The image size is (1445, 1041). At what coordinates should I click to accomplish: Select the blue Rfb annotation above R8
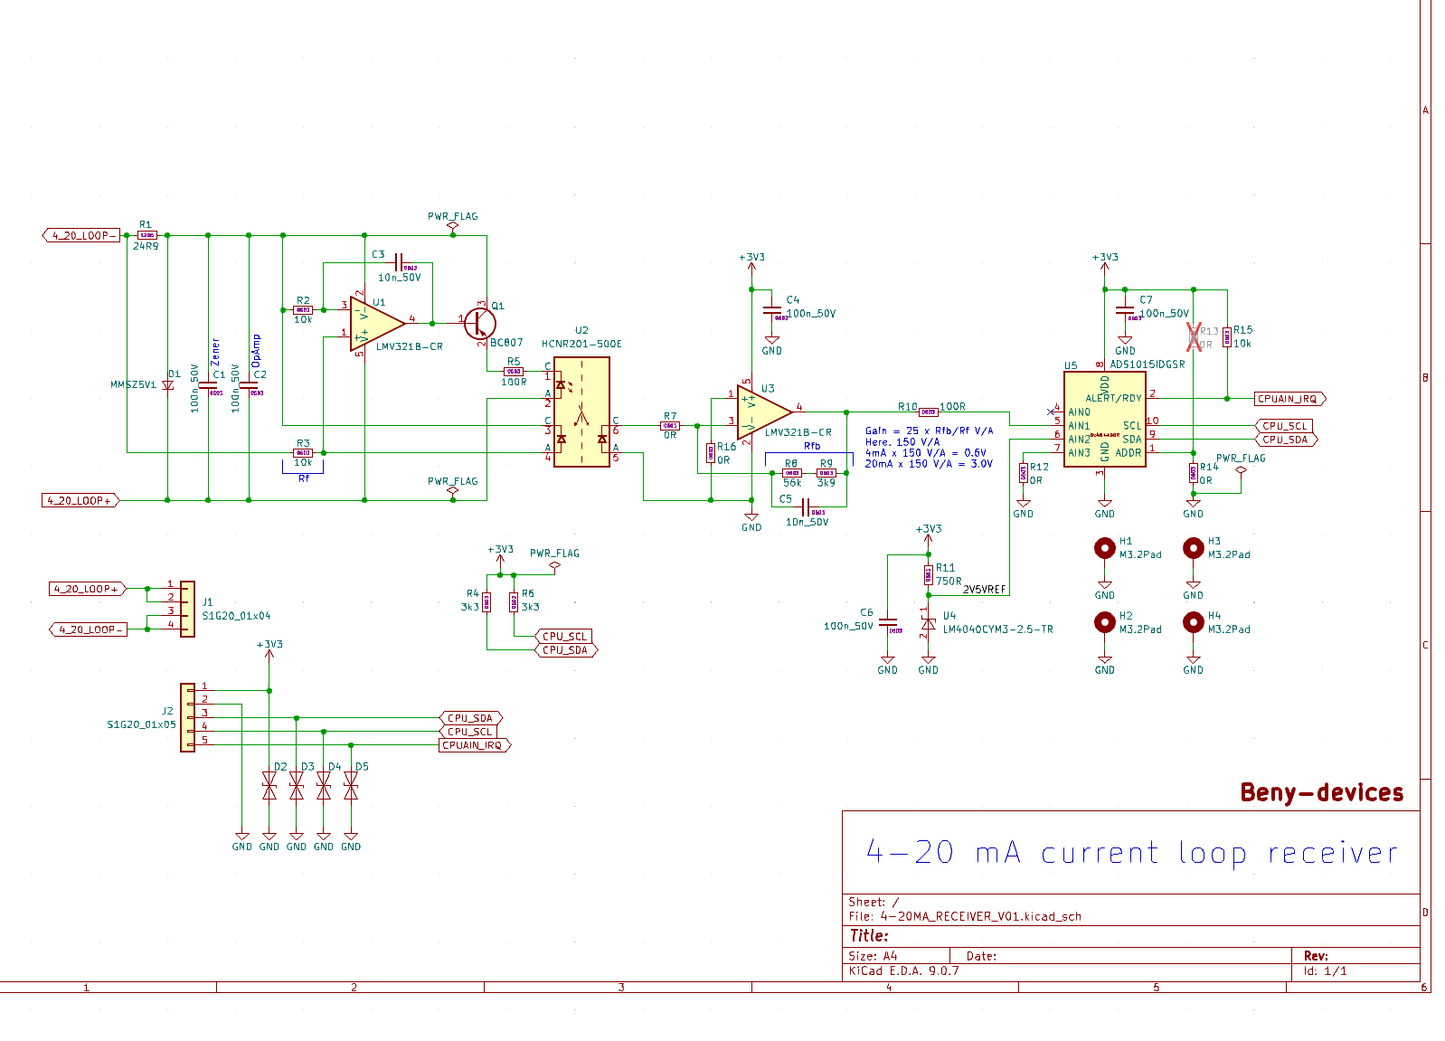812,447
